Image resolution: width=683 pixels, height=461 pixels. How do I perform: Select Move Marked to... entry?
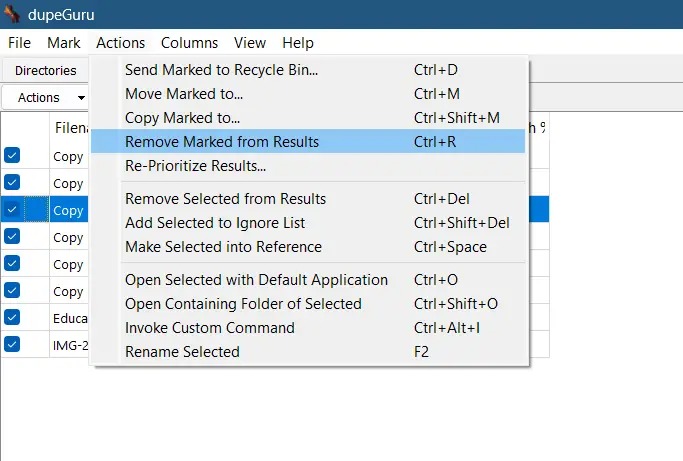308,94
